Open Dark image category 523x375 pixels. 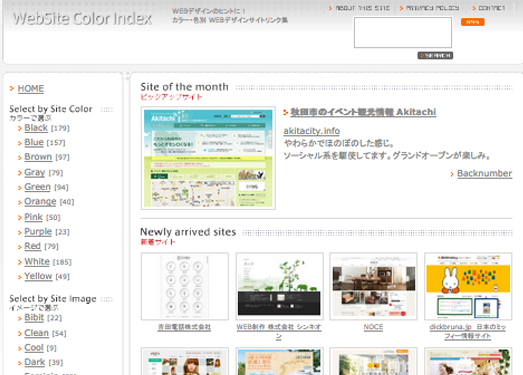tap(35, 362)
